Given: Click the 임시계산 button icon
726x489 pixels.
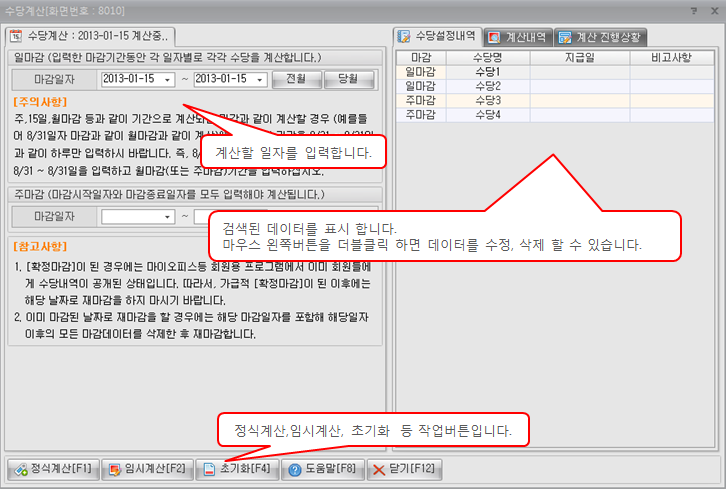Looking at the screenshot, I should [x=114, y=470].
